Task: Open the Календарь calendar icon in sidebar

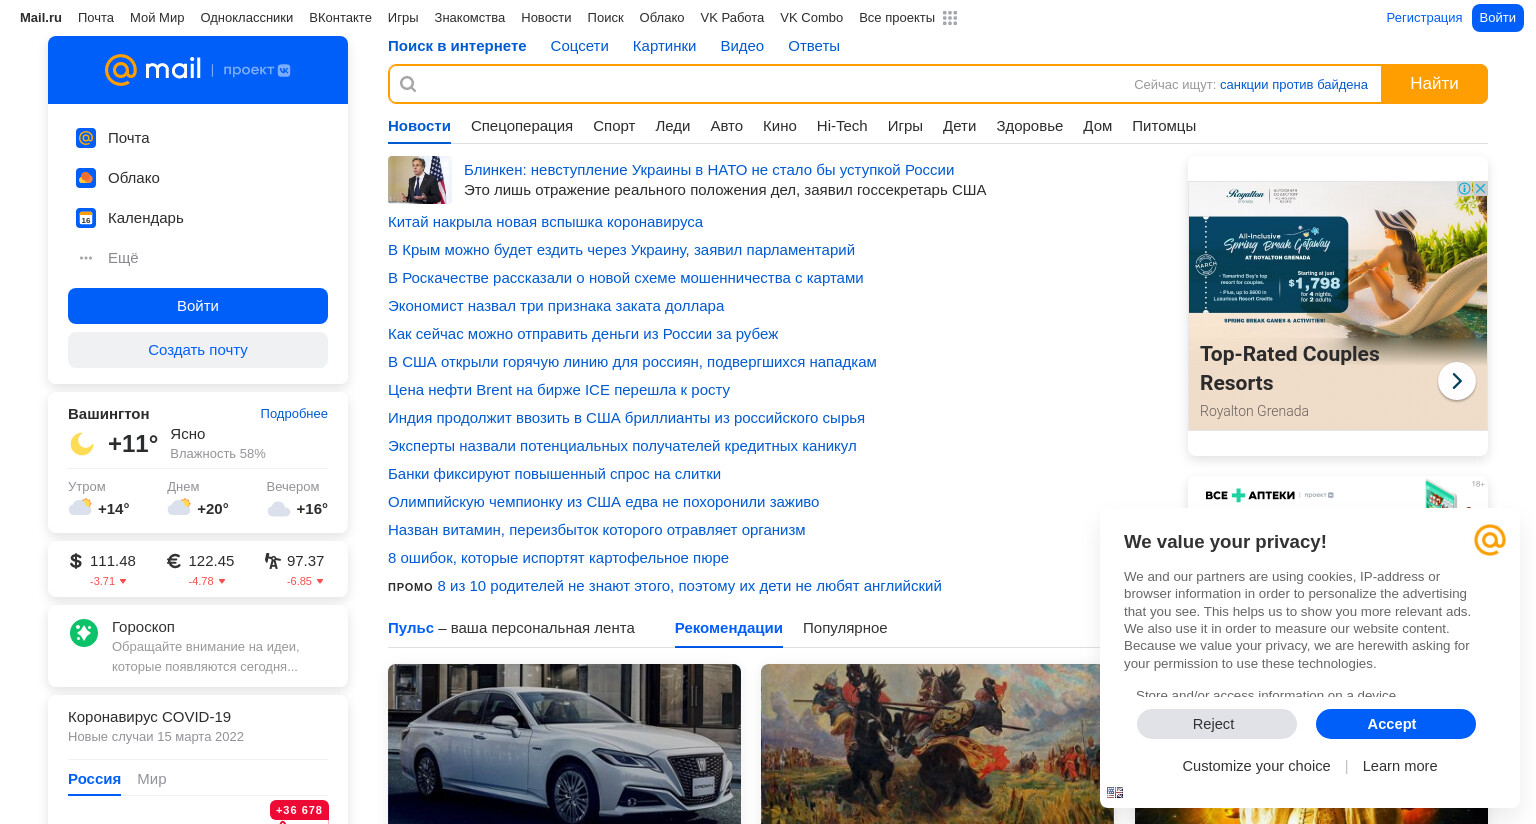Action: tap(86, 218)
